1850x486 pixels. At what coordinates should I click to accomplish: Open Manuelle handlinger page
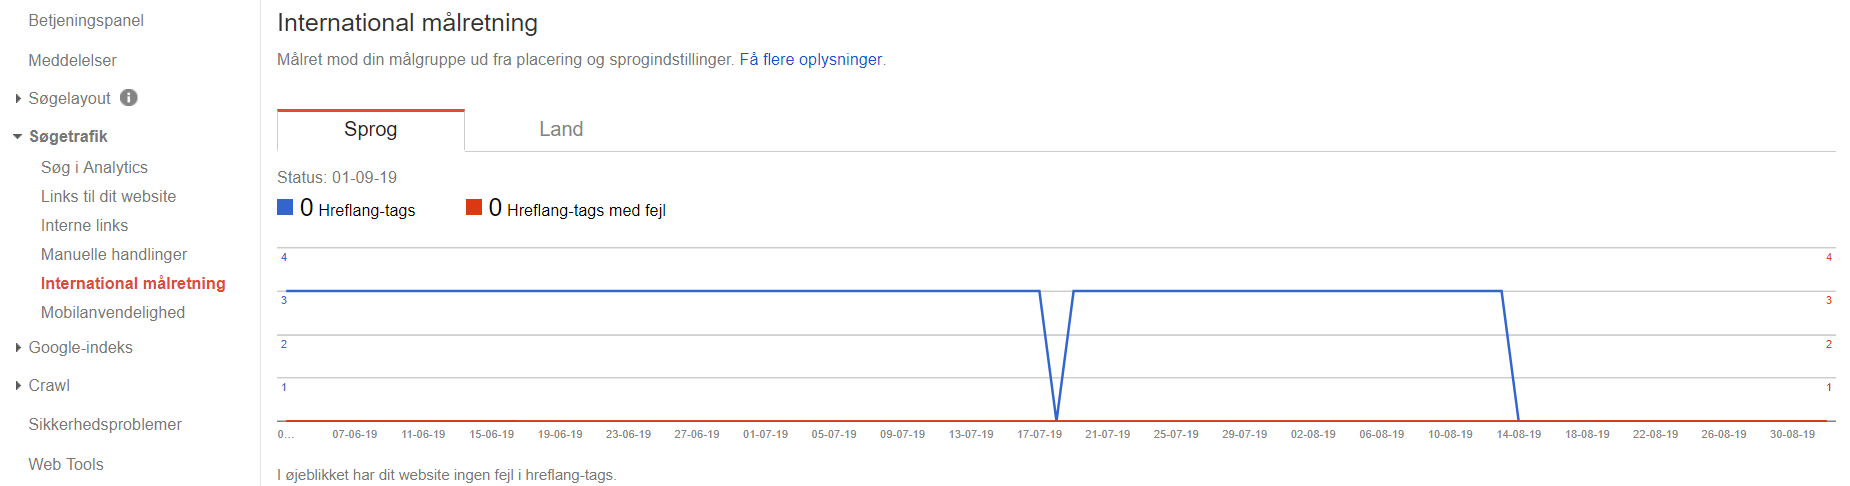(x=114, y=255)
